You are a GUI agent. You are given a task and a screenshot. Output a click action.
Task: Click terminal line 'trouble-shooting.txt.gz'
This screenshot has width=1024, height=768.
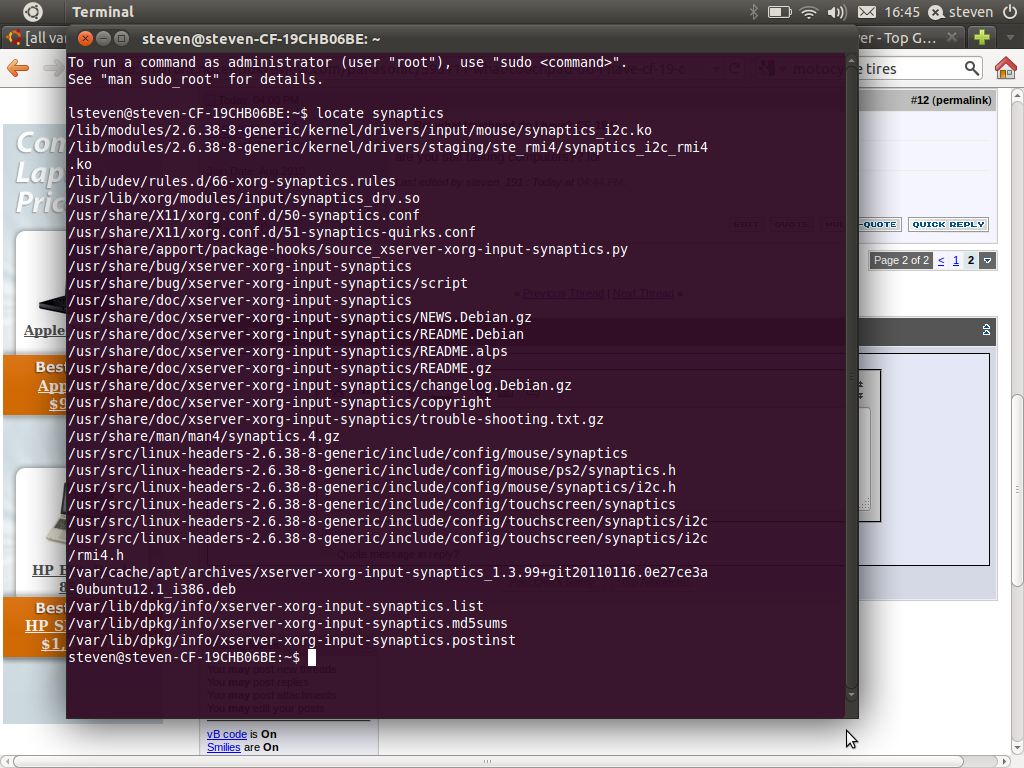pos(336,419)
